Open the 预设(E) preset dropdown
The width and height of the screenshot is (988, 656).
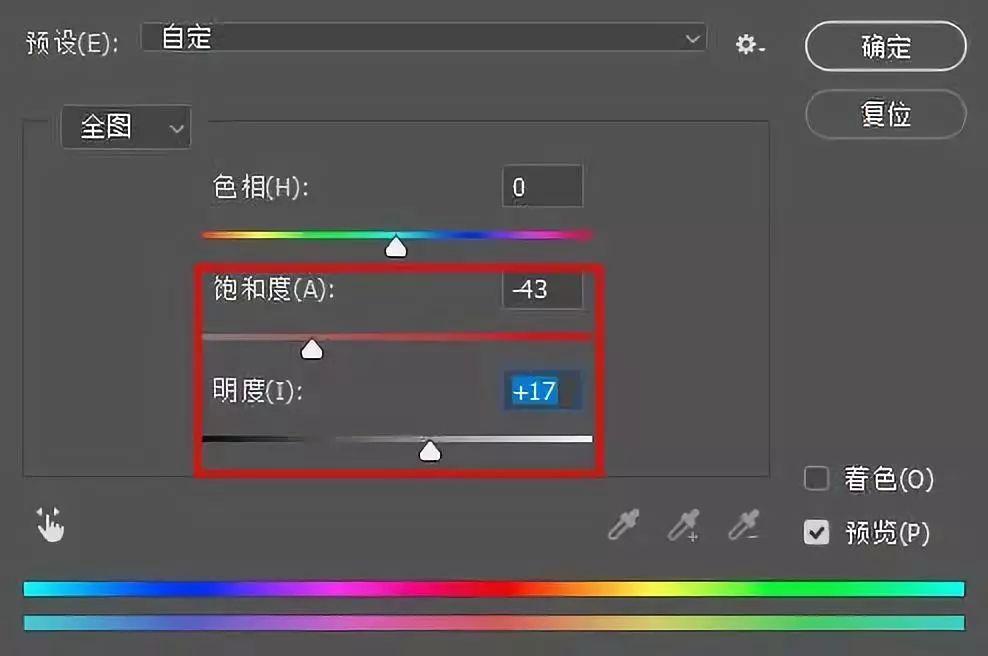pos(423,37)
